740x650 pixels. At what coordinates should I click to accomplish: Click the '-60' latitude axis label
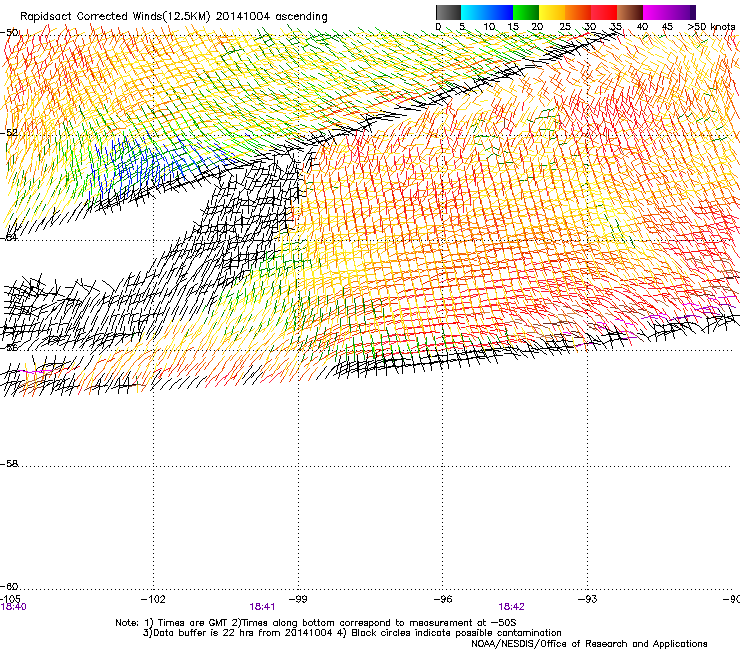tap(9, 586)
